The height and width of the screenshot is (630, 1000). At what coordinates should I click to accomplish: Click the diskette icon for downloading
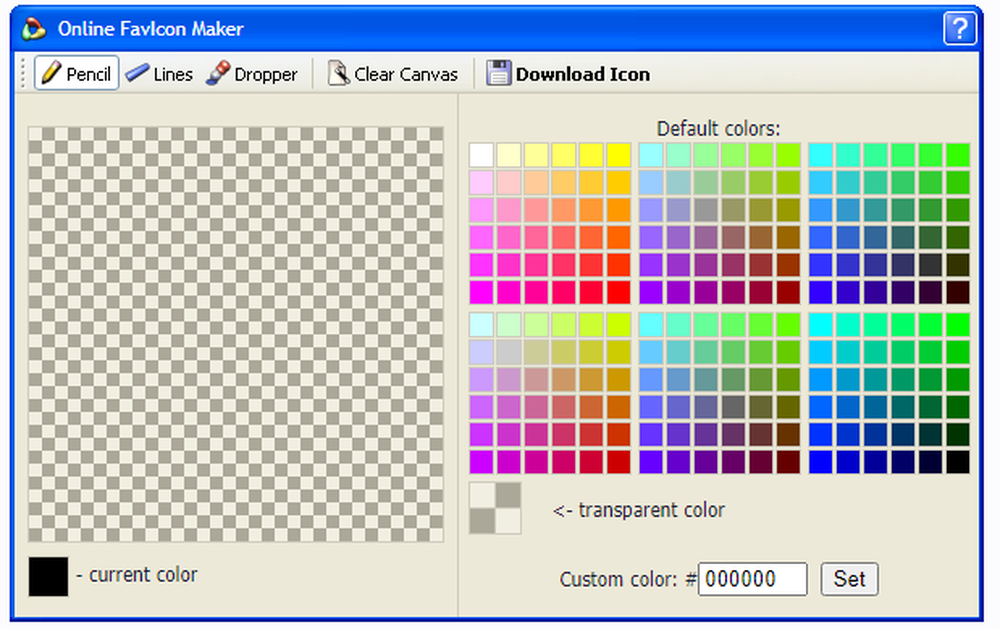click(498, 72)
